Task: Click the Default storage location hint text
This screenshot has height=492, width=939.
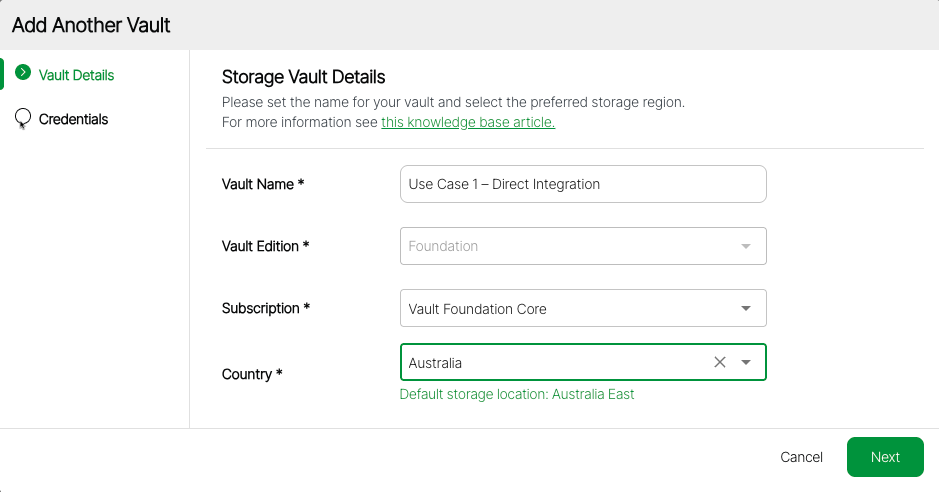Action: point(516,394)
